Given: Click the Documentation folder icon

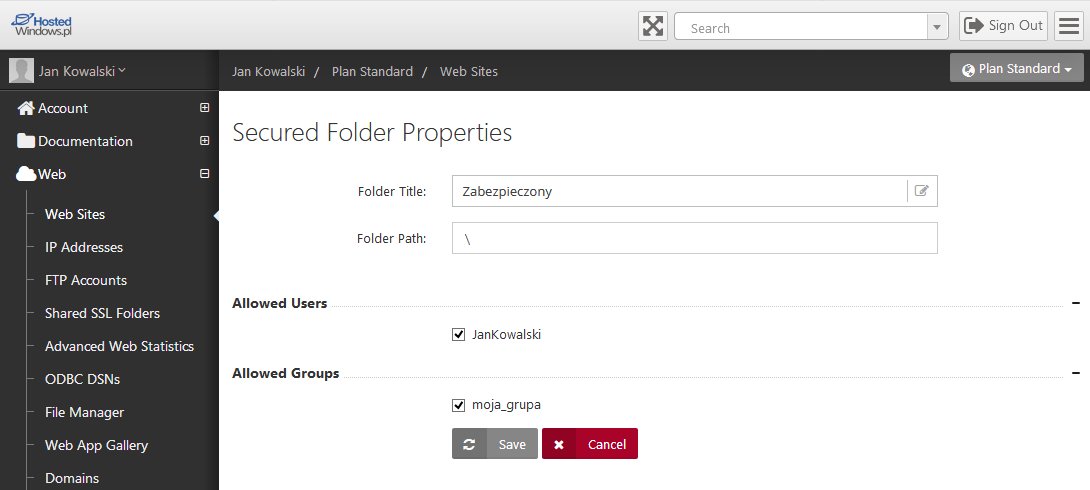Looking at the screenshot, I should coord(26,141).
